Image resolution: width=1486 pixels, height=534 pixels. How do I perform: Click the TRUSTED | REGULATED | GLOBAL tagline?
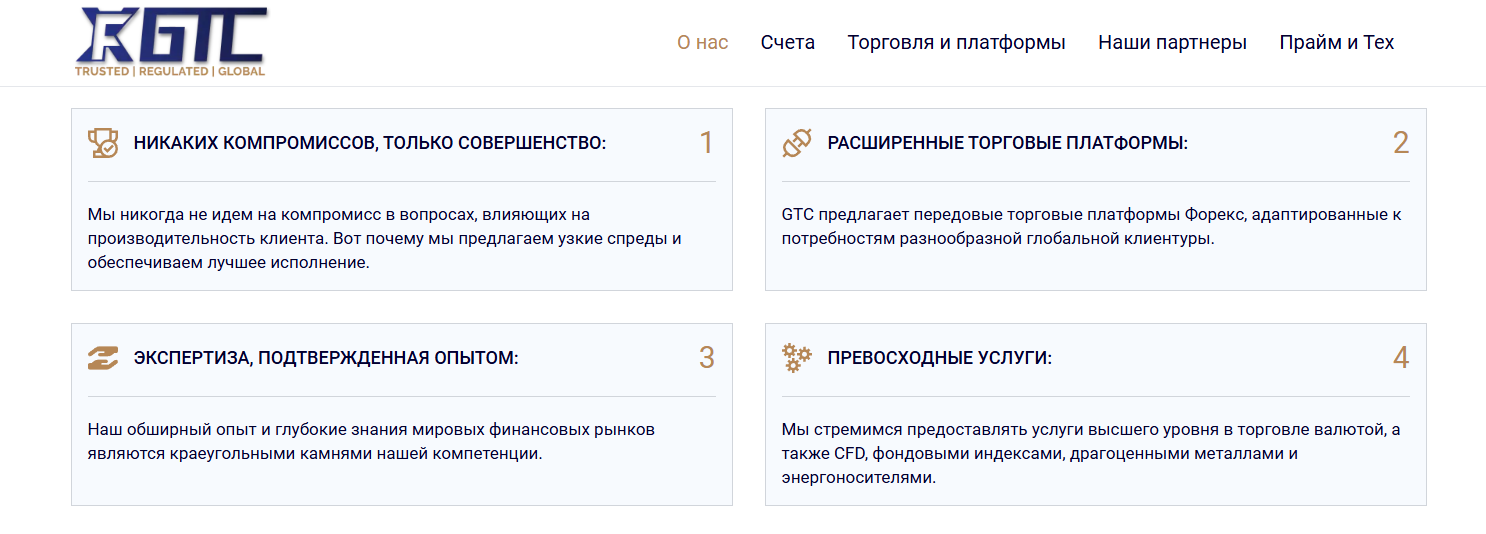pyautogui.click(x=170, y=72)
